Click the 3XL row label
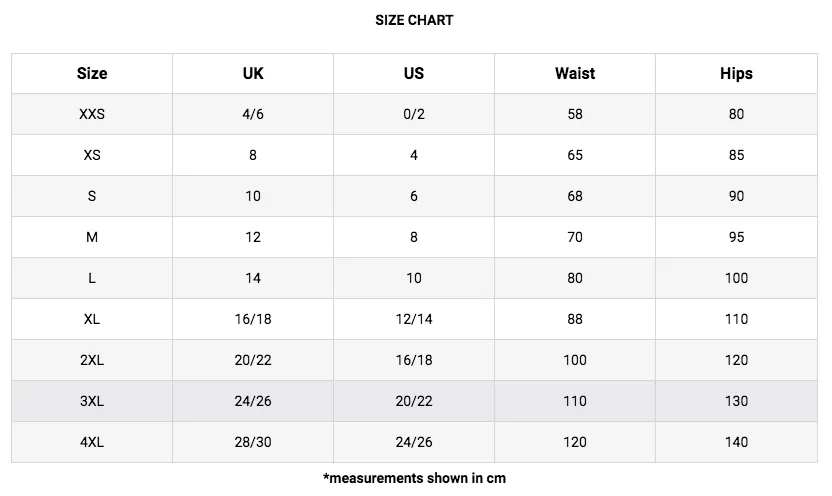This screenshot has width=832, height=496. [92, 401]
